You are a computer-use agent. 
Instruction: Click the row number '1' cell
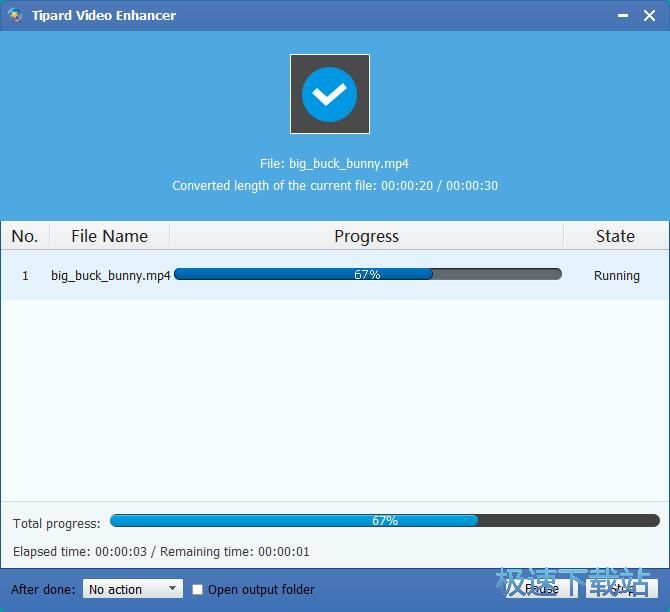25,276
